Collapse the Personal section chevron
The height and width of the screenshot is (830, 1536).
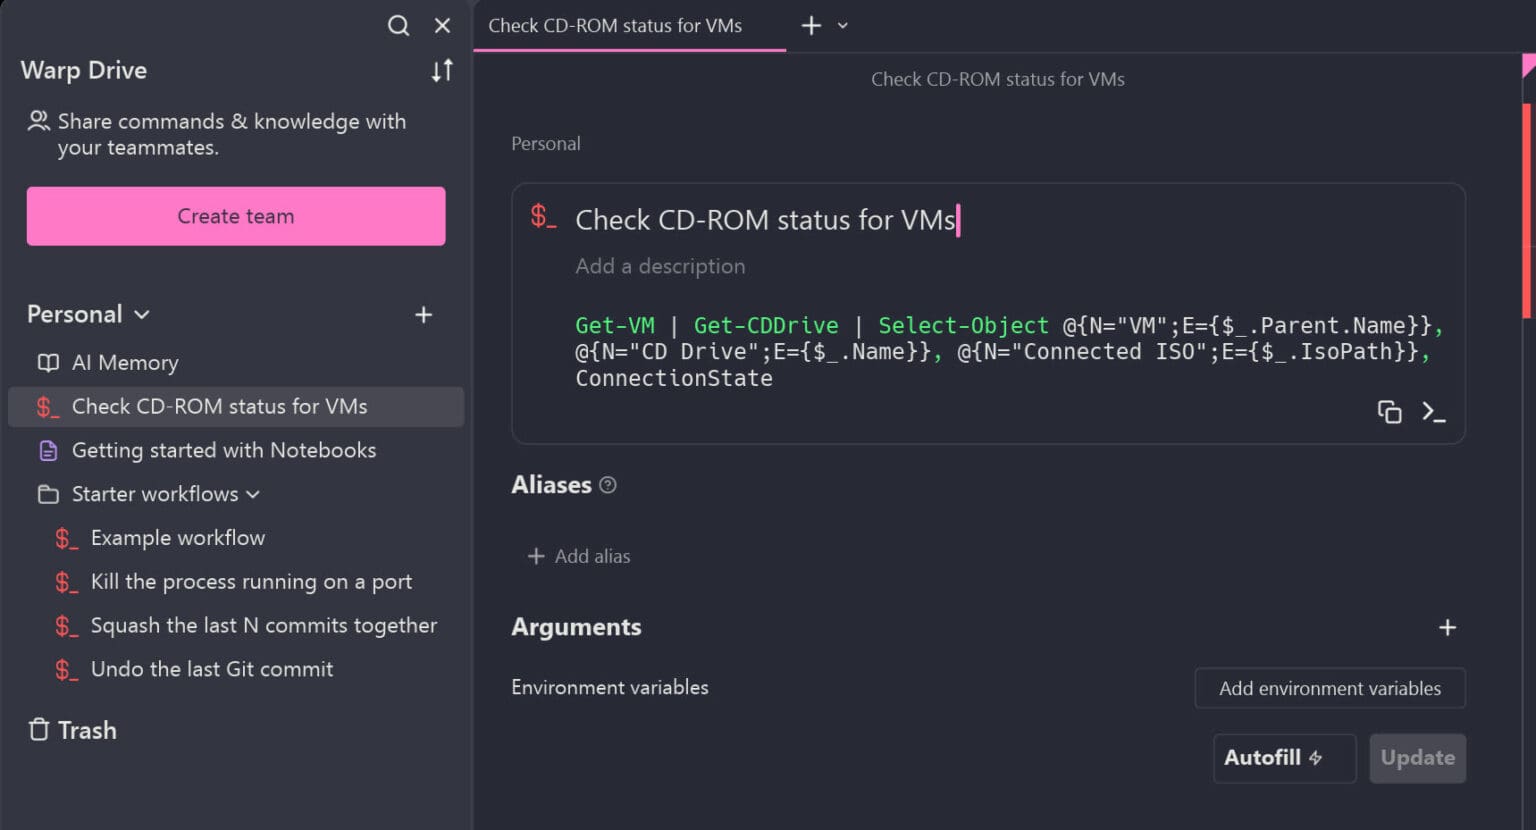tap(140, 314)
